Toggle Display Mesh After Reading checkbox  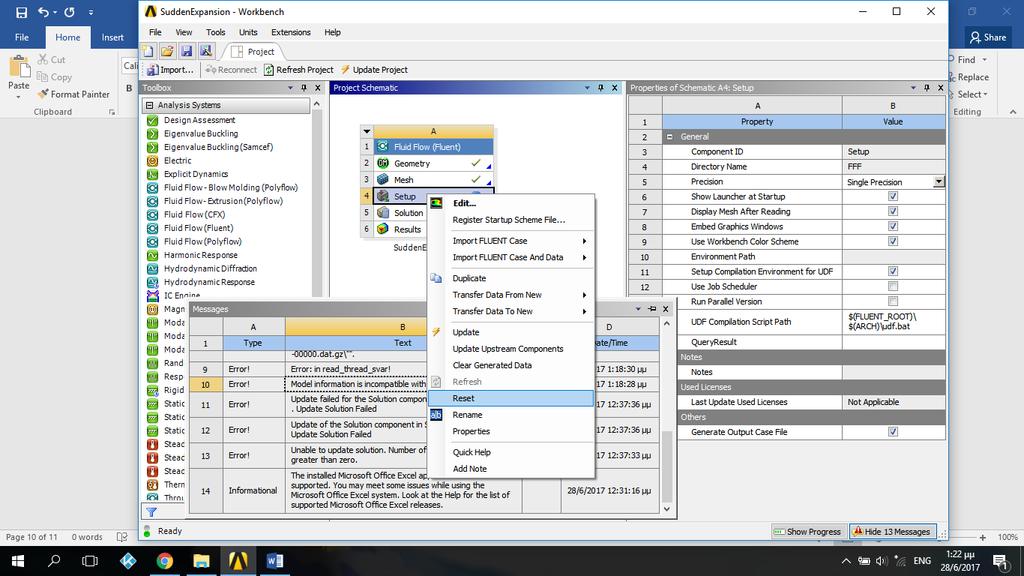tap(893, 212)
